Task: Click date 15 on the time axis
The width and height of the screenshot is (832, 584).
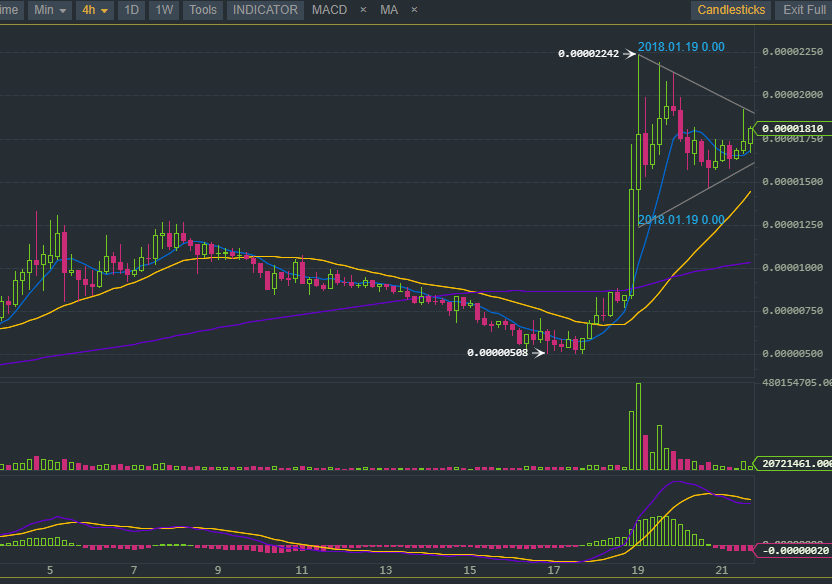Action: point(470,570)
